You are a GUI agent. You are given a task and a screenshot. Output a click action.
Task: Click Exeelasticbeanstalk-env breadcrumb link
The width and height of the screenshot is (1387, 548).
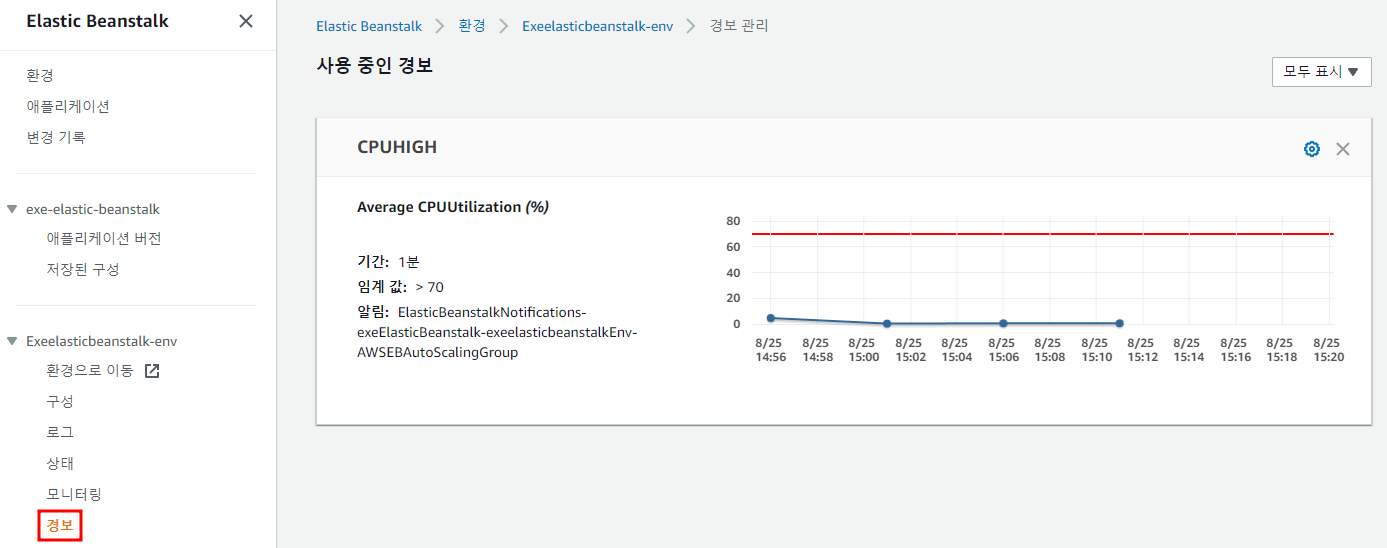pos(598,26)
